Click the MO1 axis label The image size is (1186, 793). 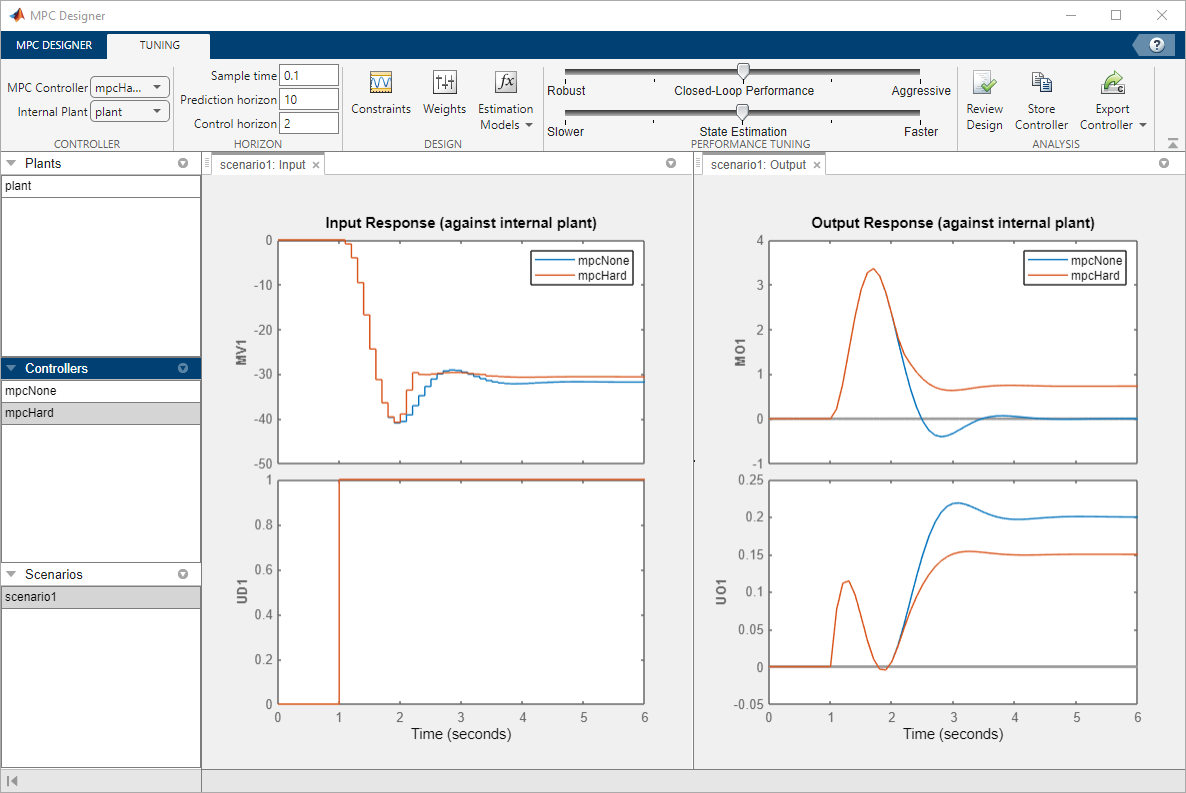[740, 353]
